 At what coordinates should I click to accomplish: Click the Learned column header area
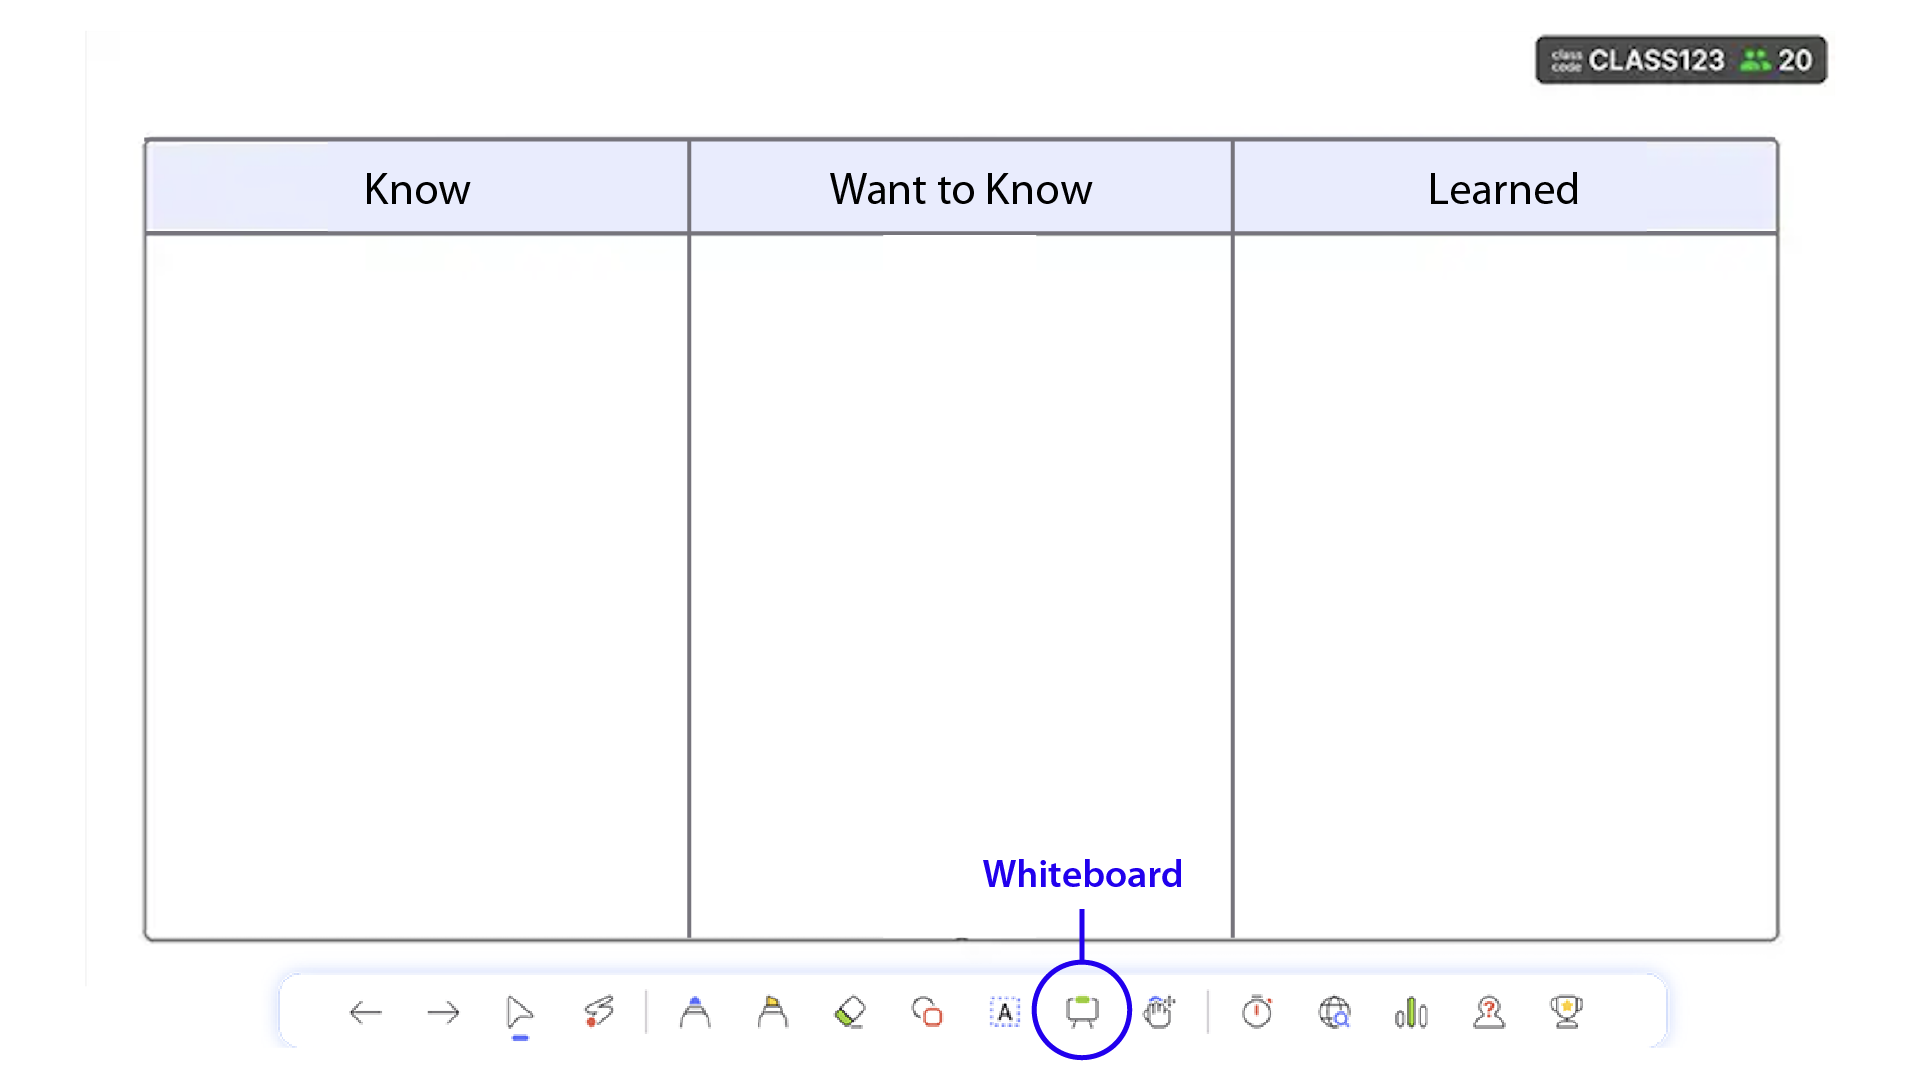pos(1502,189)
